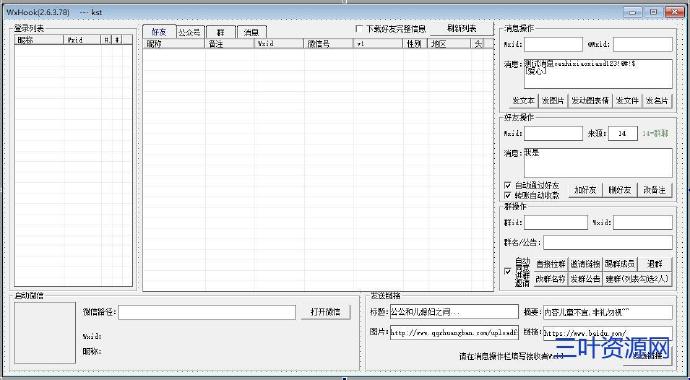Click the 发文件 button
The image size is (690, 380).
[x=627, y=100]
